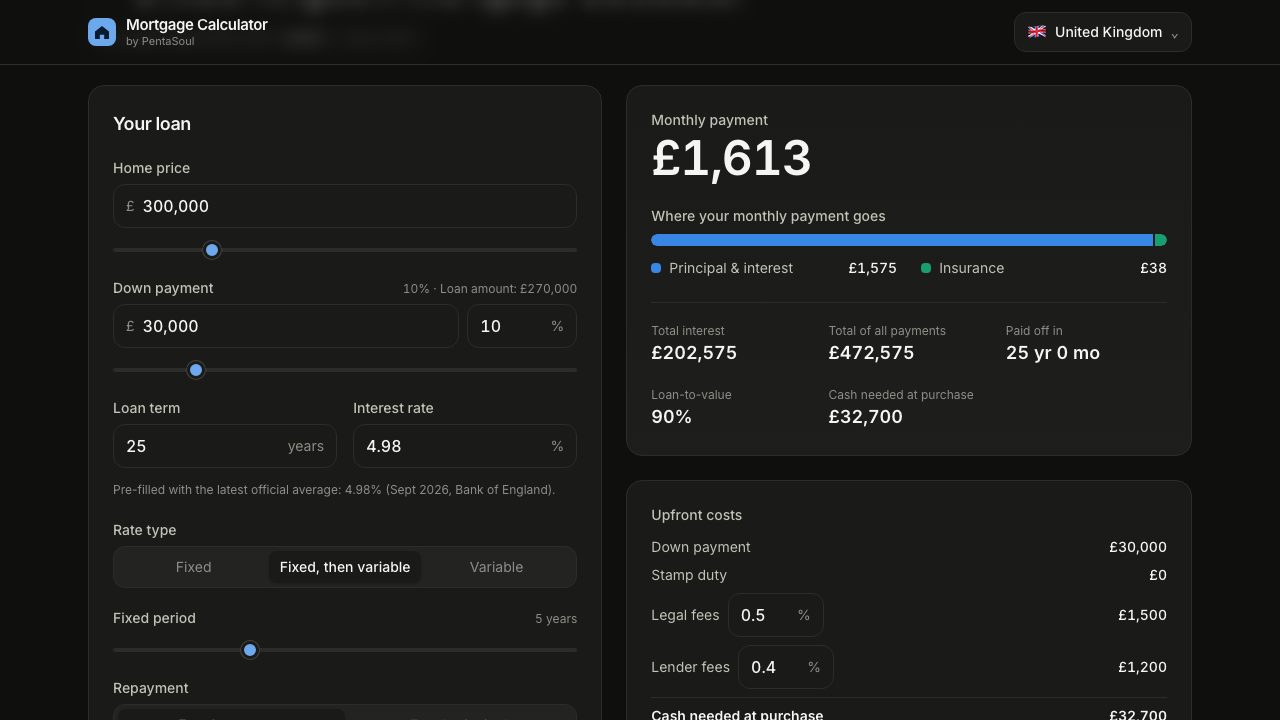The width and height of the screenshot is (1280, 720).
Task: Click the Bank of England pre-filled rate note
Action: [334, 490]
